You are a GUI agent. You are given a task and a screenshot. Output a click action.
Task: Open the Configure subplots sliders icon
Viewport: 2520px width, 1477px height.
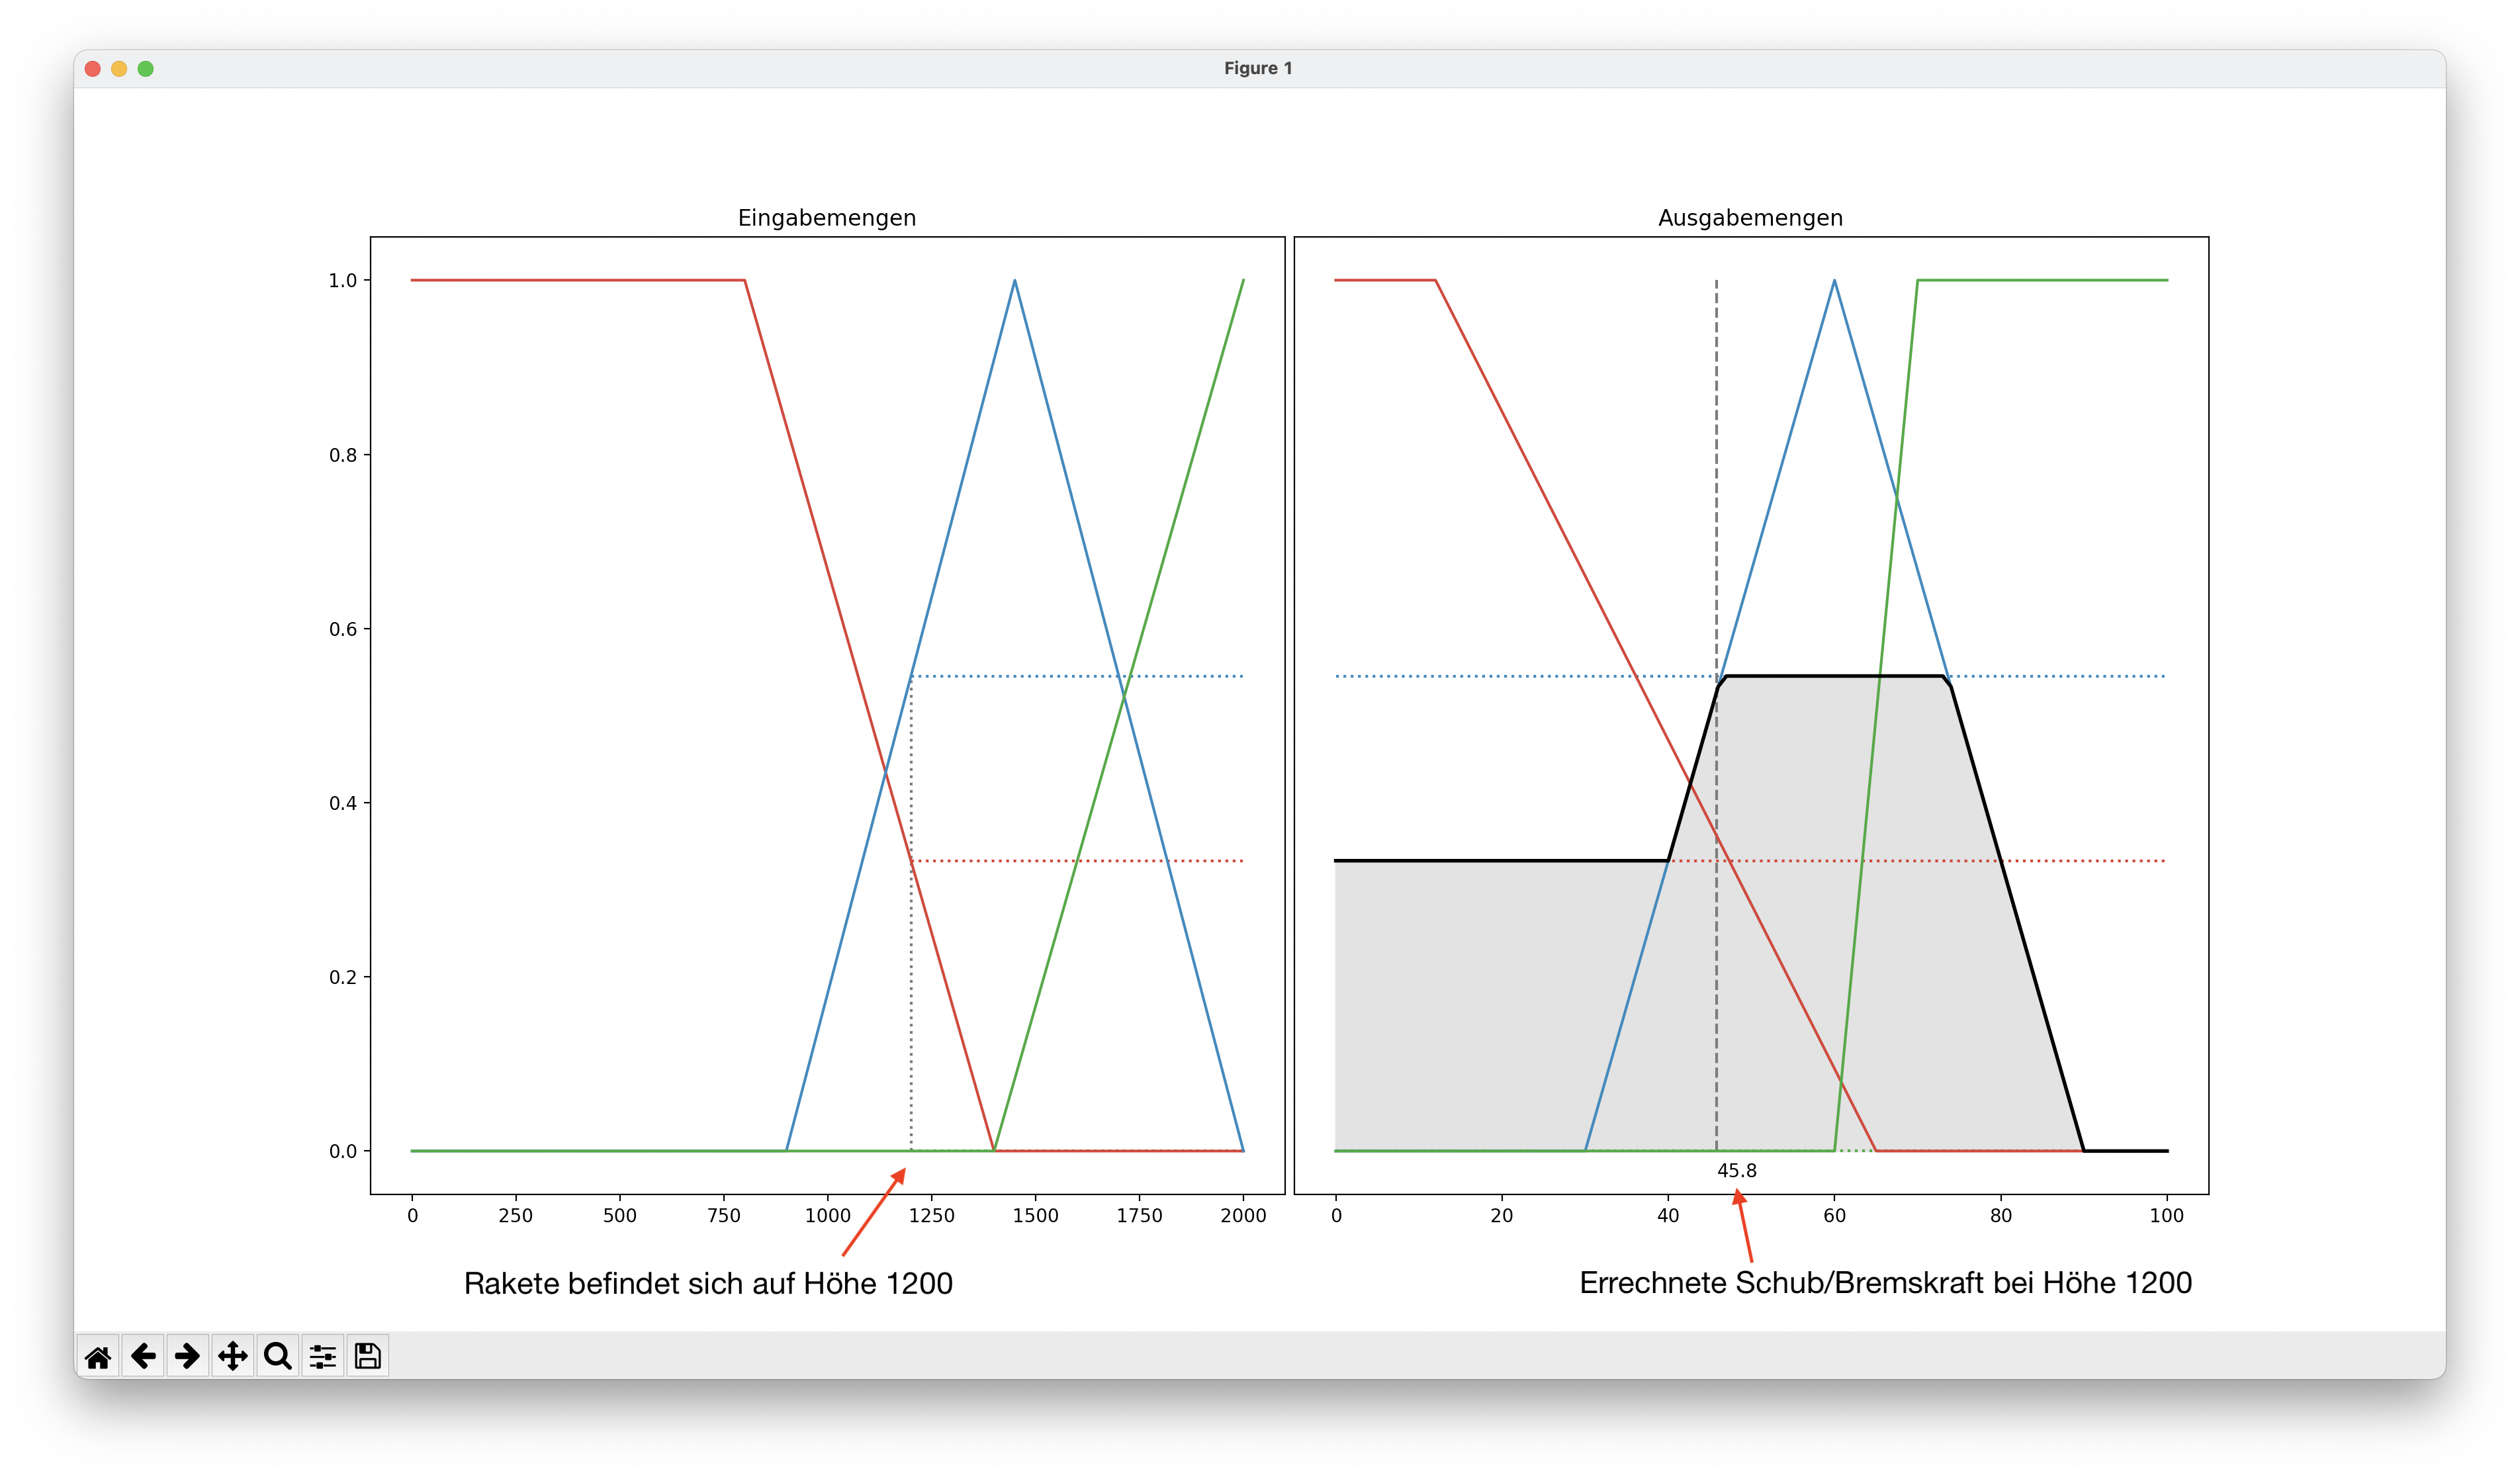[x=322, y=1356]
